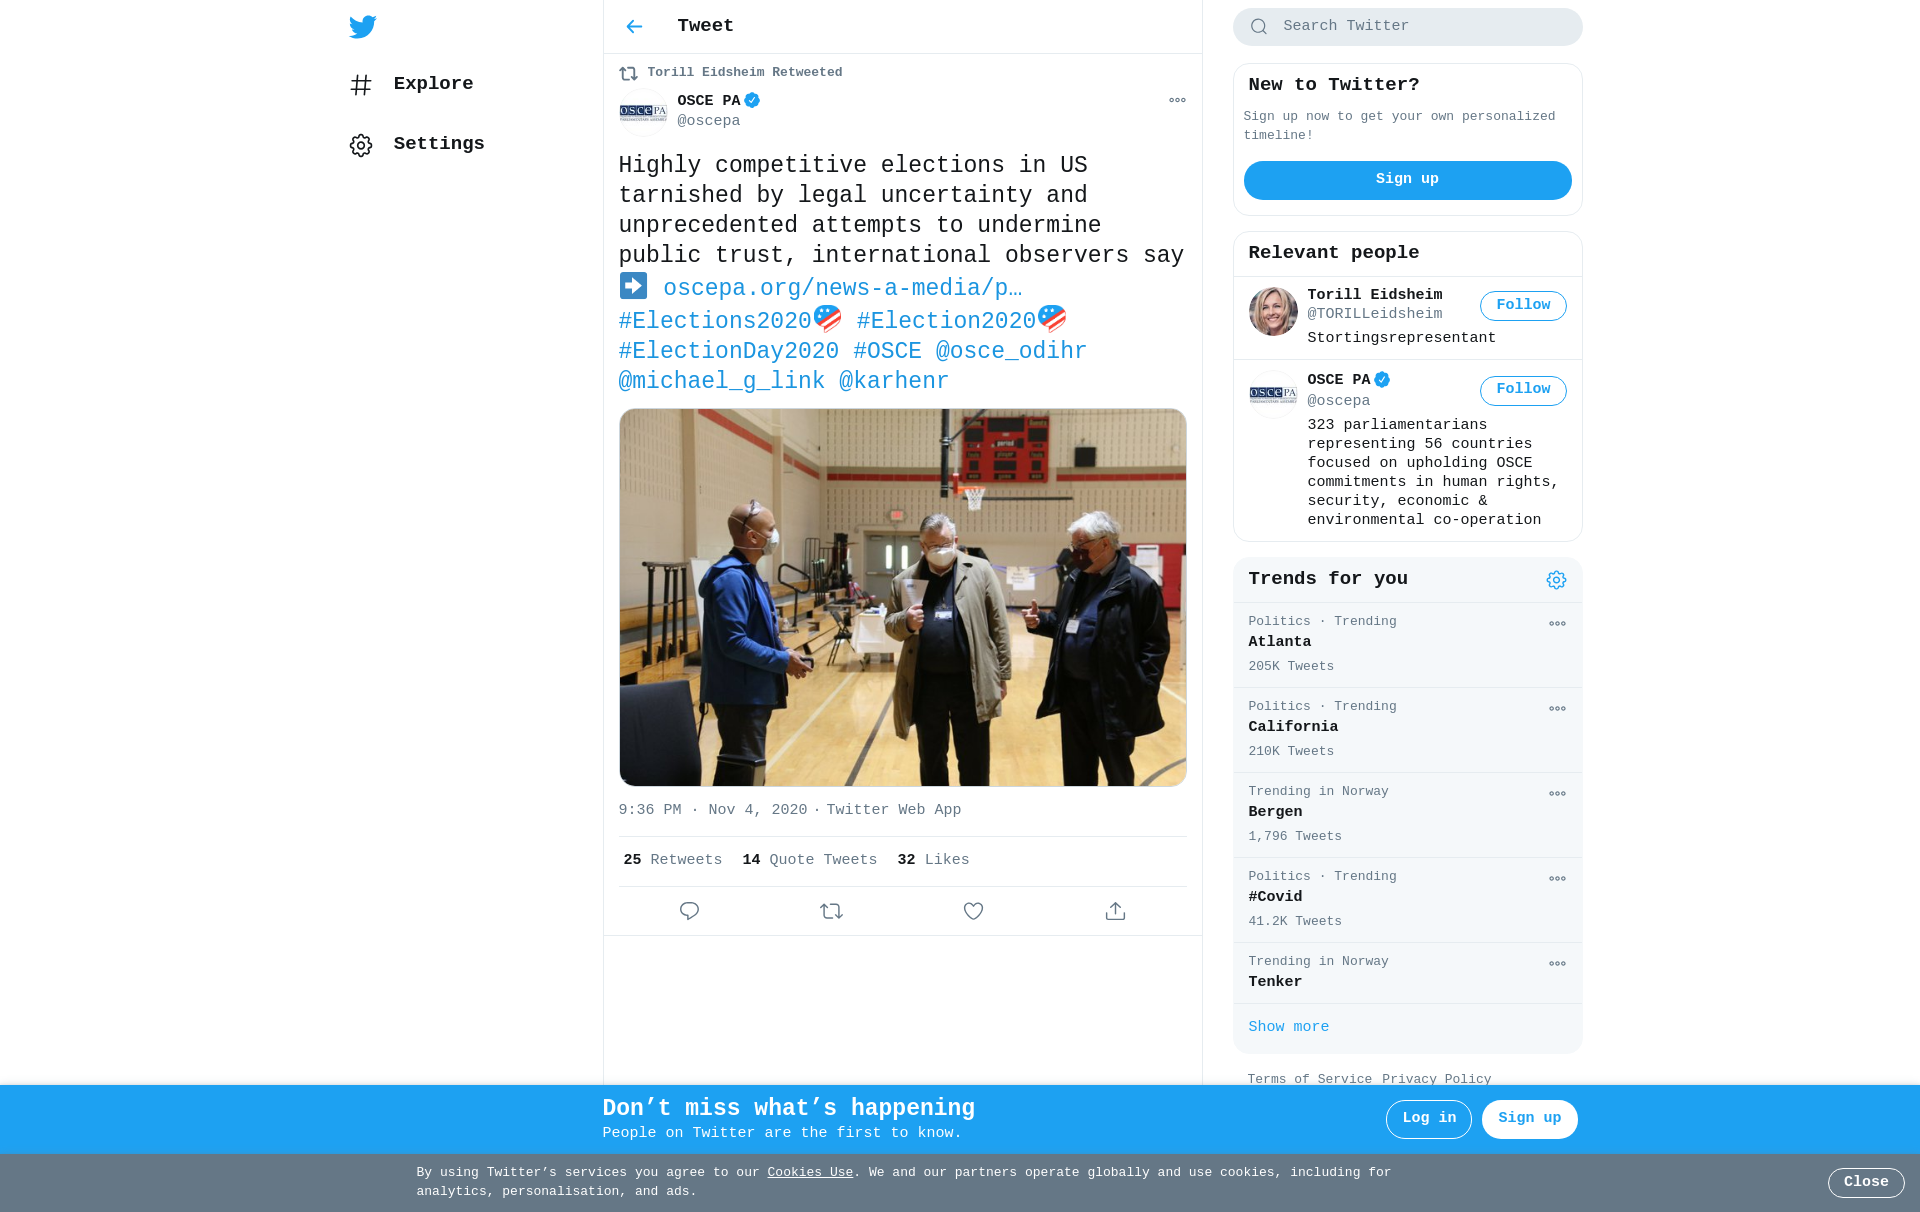Open more options for Bergen trend
The height and width of the screenshot is (1212, 1920).
pos(1557,794)
